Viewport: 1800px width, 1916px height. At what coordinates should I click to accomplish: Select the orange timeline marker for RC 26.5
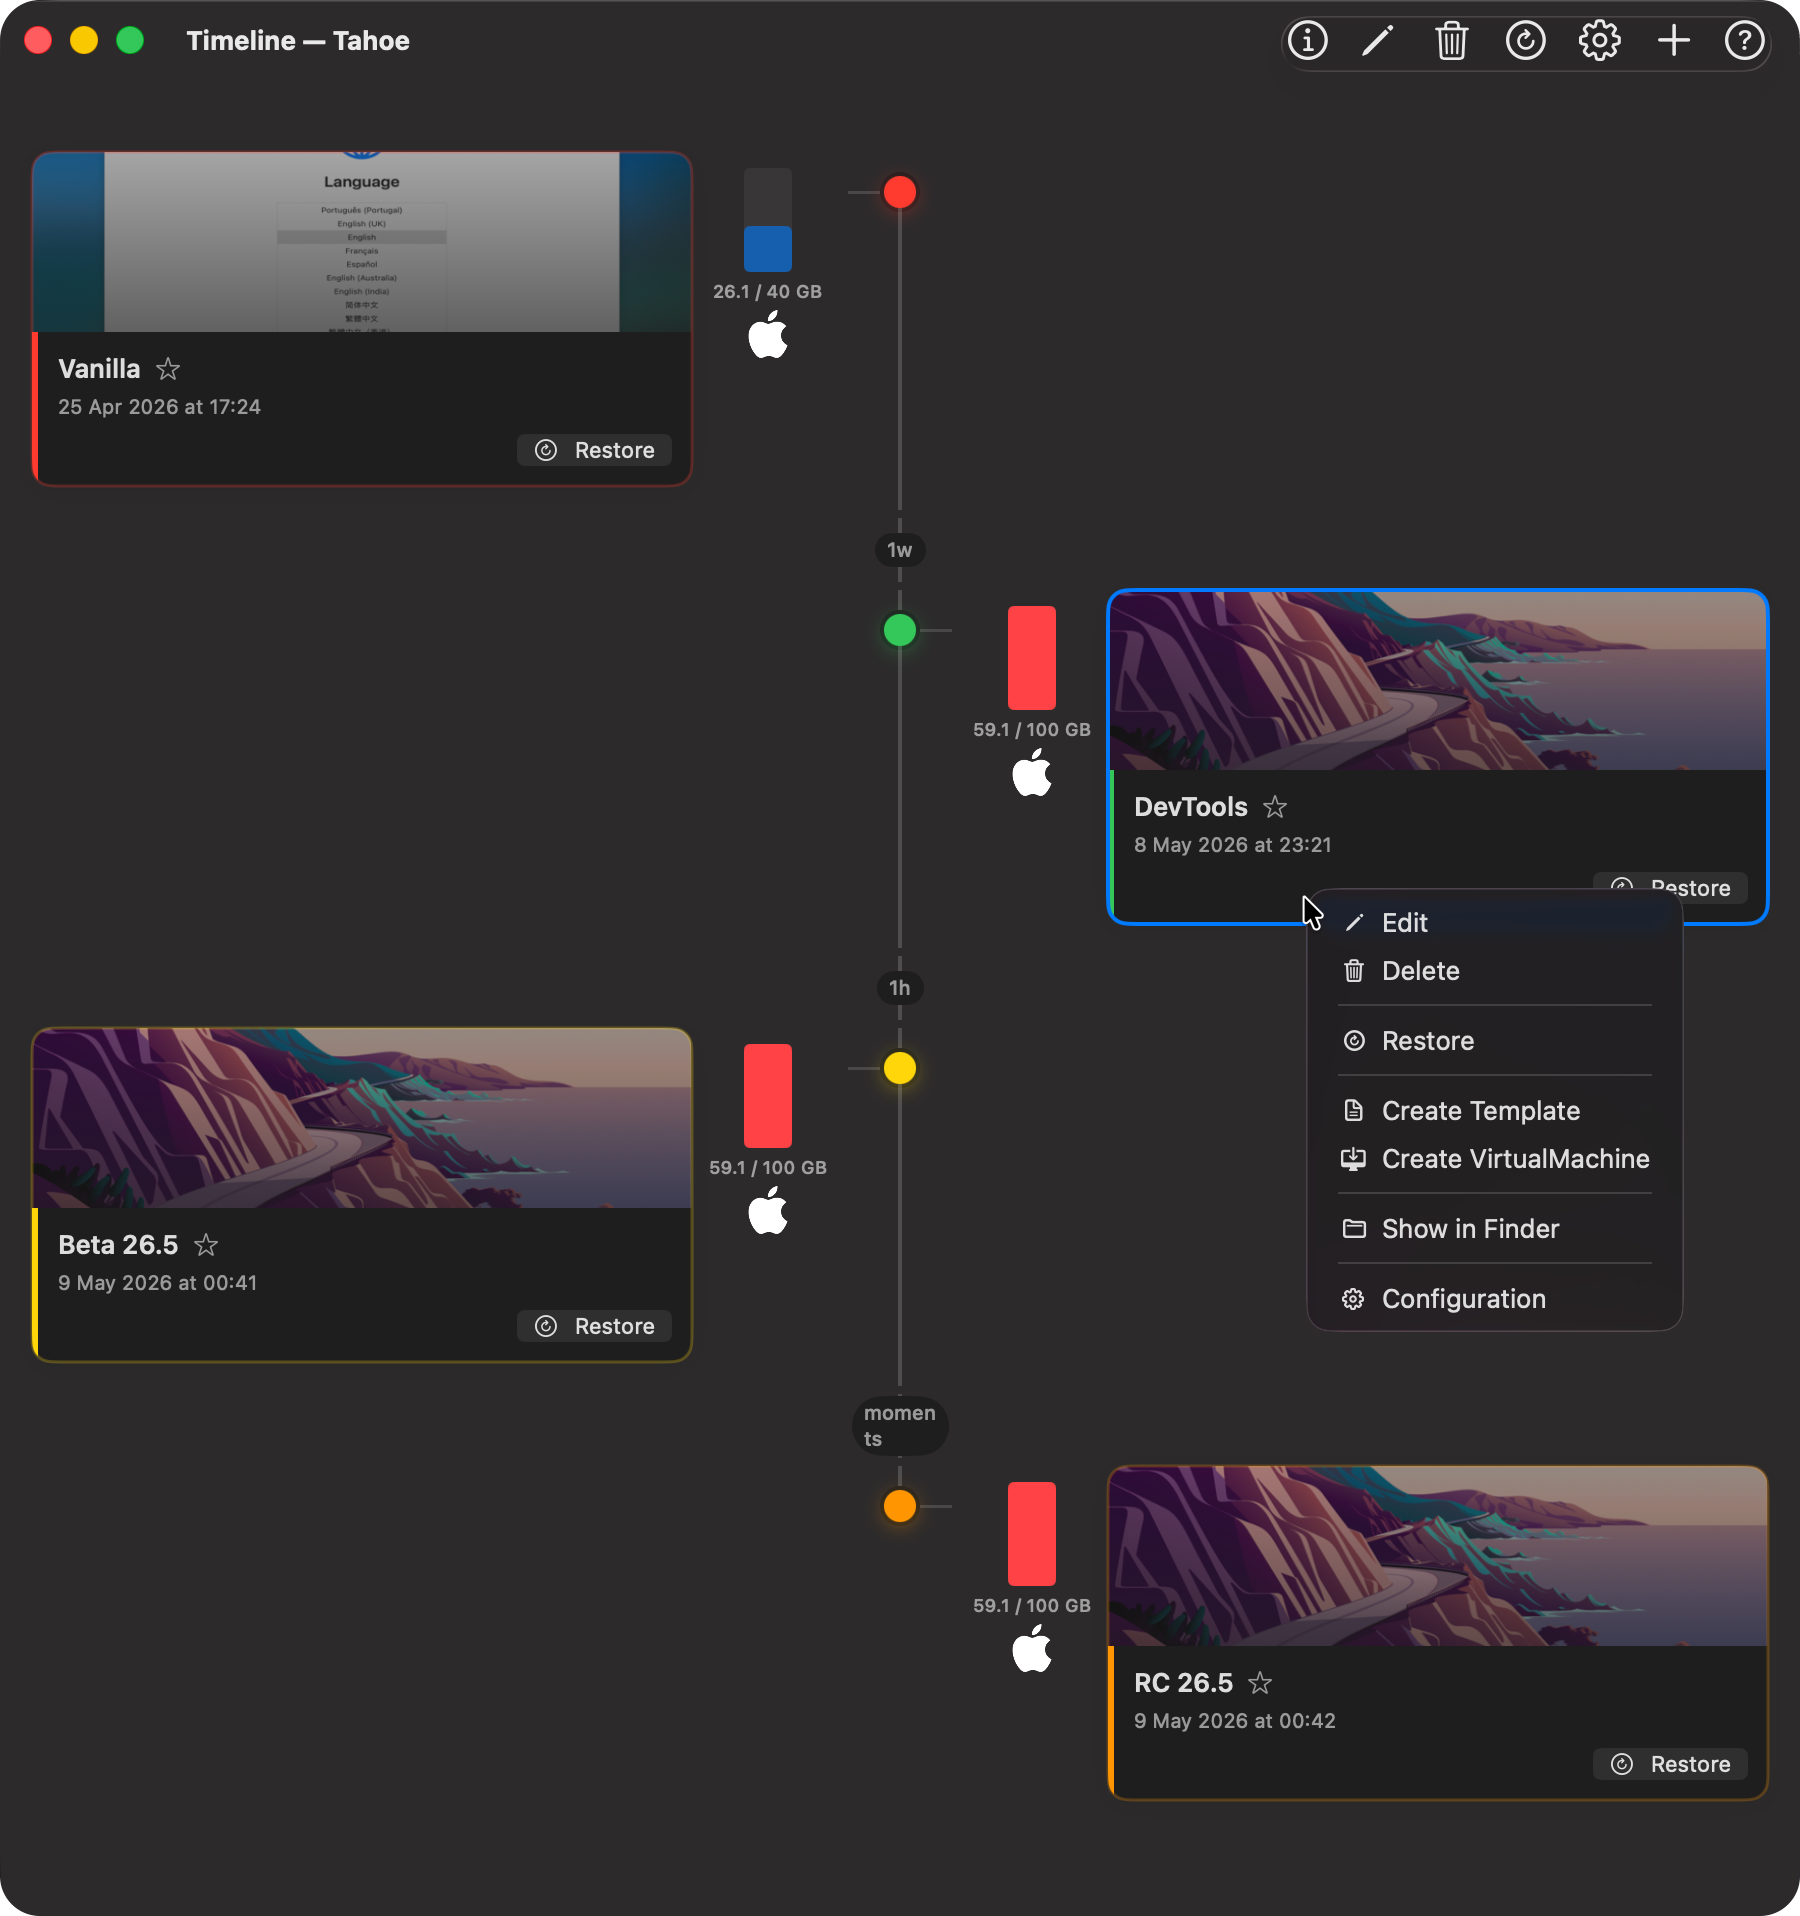coord(900,1506)
